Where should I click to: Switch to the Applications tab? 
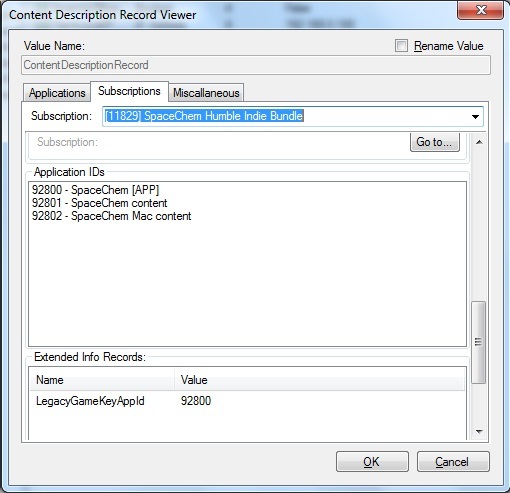[x=57, y=93]
